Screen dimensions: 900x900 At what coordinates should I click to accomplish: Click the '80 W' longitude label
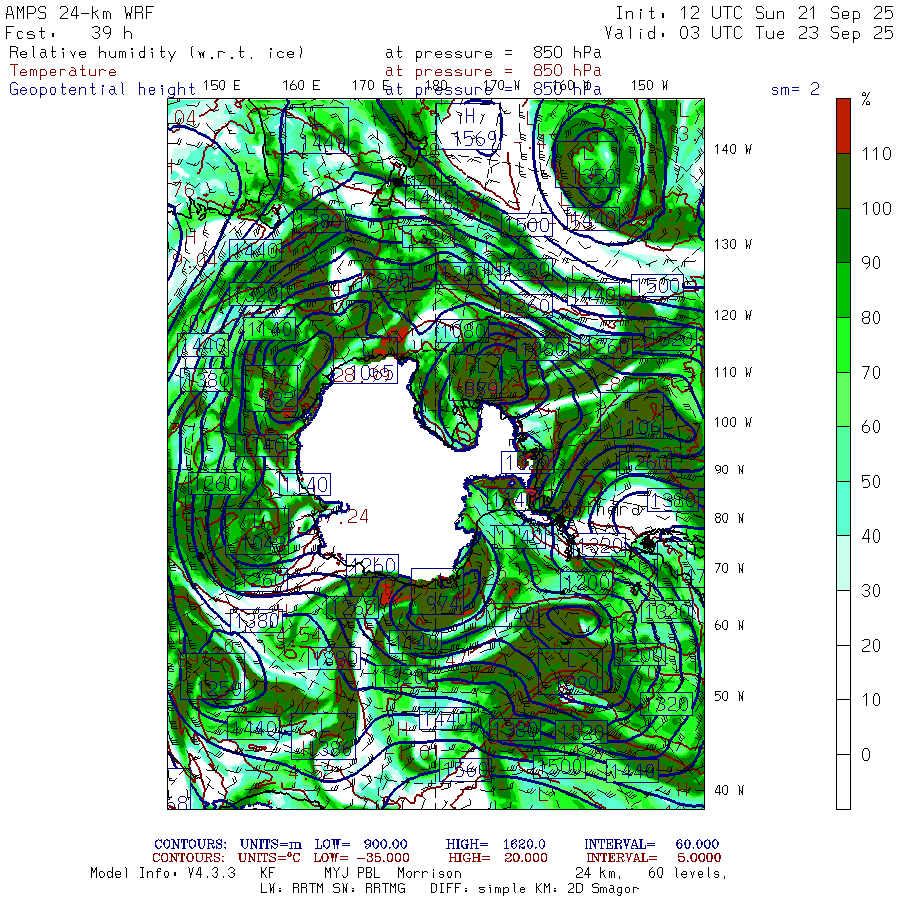tap(729, 518)
